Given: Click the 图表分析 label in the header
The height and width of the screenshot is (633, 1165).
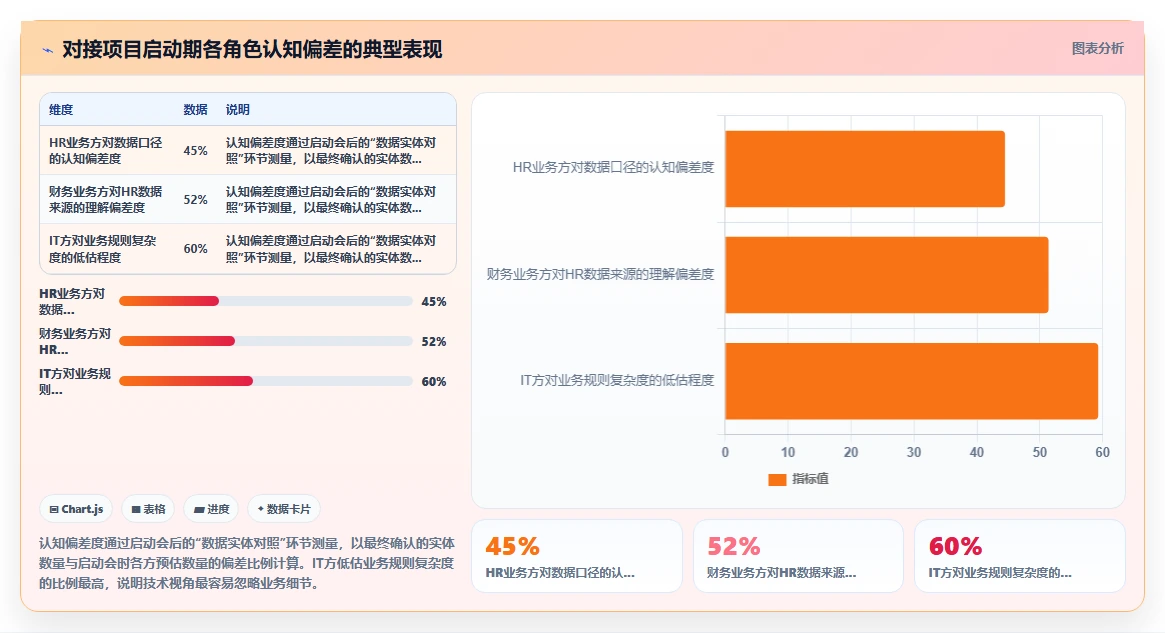Looking at the screenshot, I should click(x=1097, y=48).
